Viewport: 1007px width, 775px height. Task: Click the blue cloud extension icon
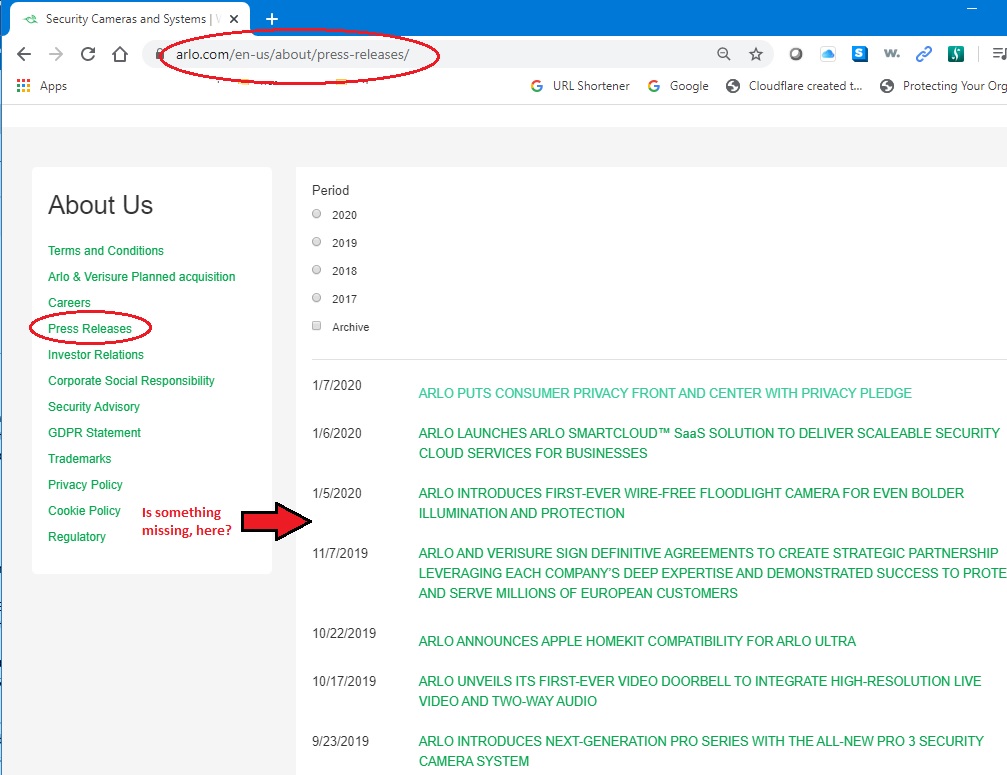[828, 55]
